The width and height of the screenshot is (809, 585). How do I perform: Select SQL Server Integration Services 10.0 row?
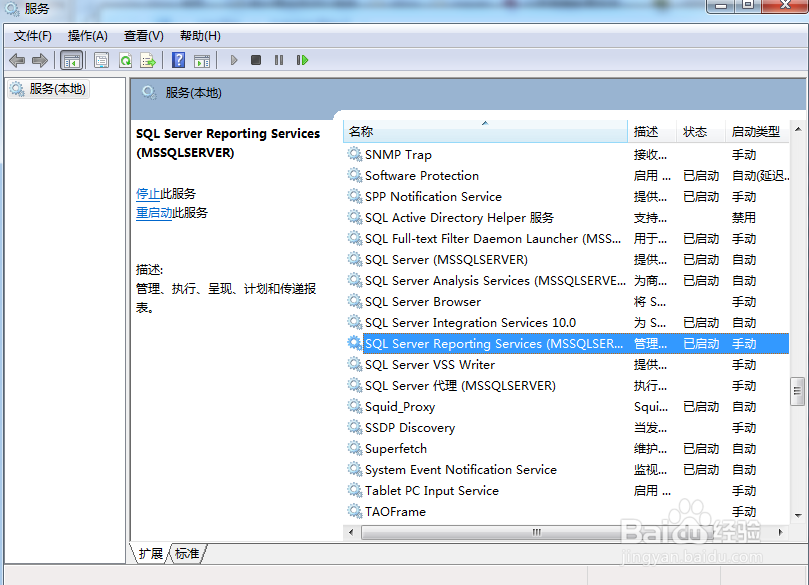[x=567, y=322]
